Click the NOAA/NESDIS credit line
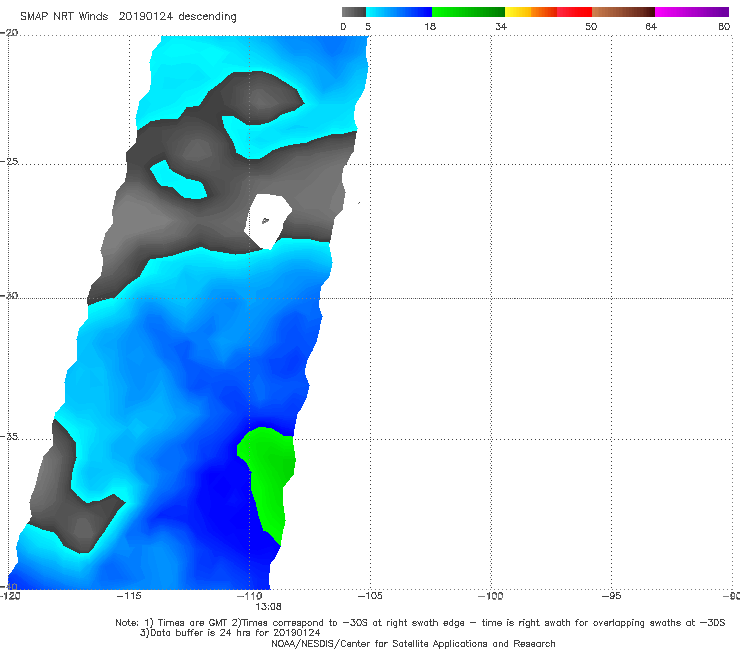Screen dimensions: 740x650 coord(413,643)
